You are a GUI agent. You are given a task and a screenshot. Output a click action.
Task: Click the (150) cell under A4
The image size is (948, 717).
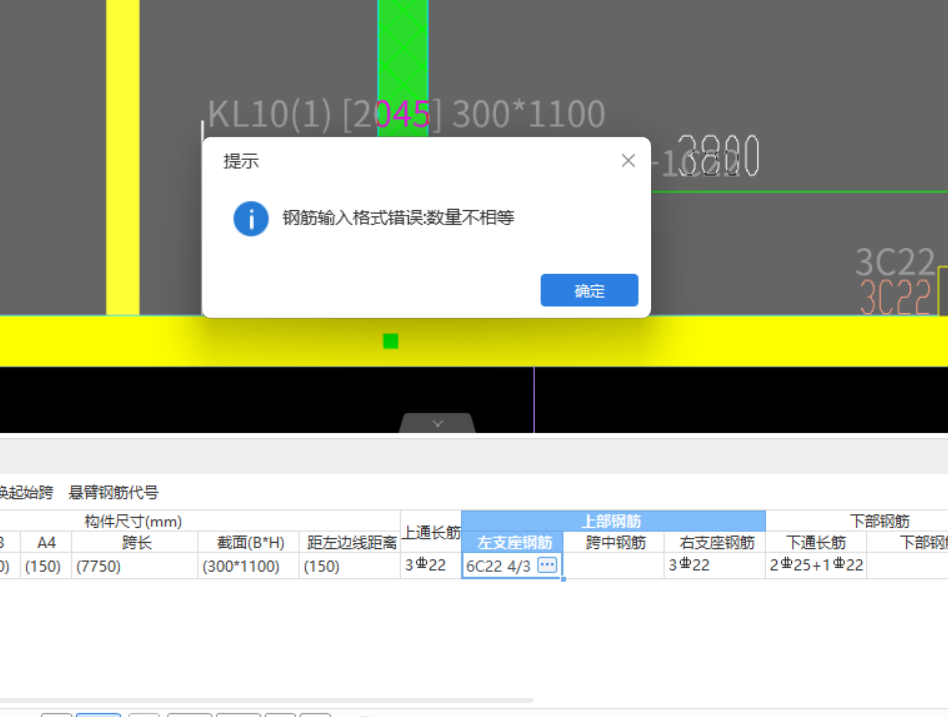coord(46,566)
